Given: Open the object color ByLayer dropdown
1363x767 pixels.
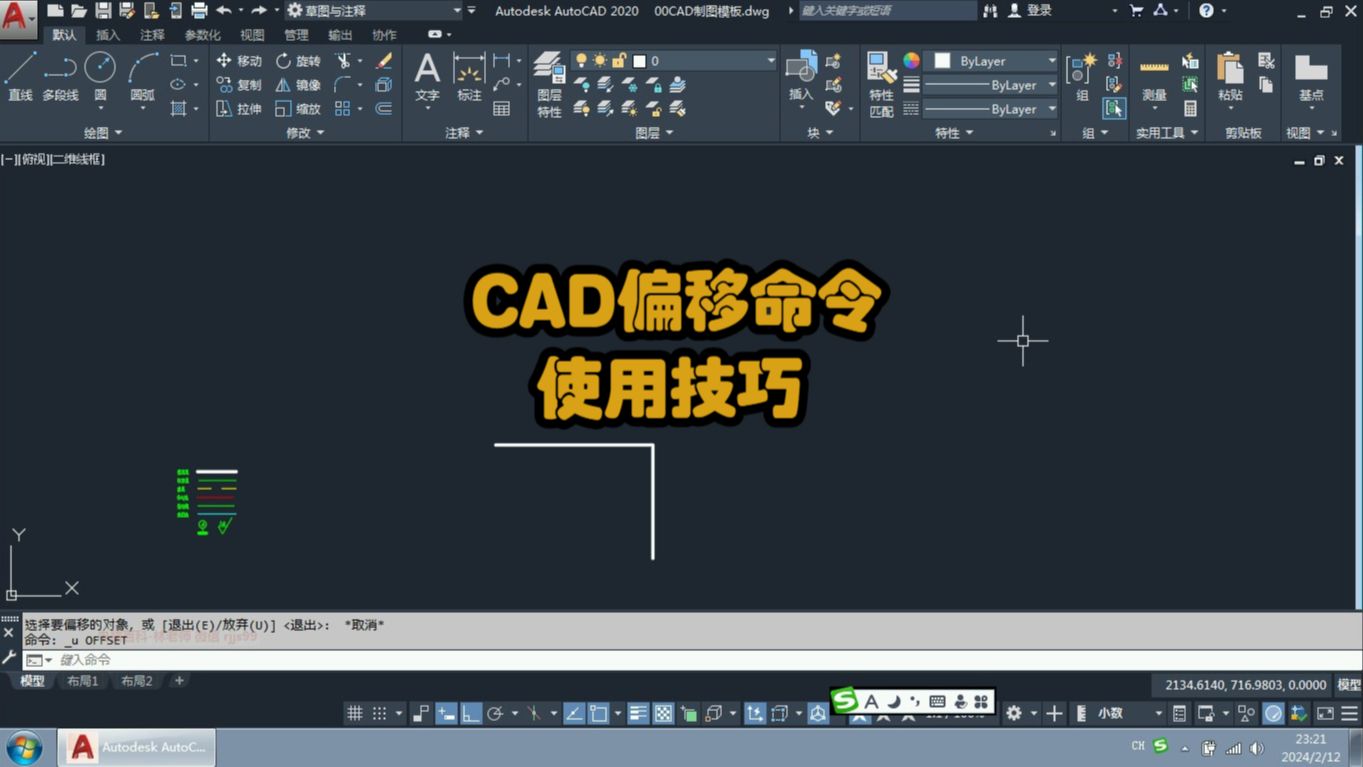Looking at the screenshot, I should coord(992,61).
